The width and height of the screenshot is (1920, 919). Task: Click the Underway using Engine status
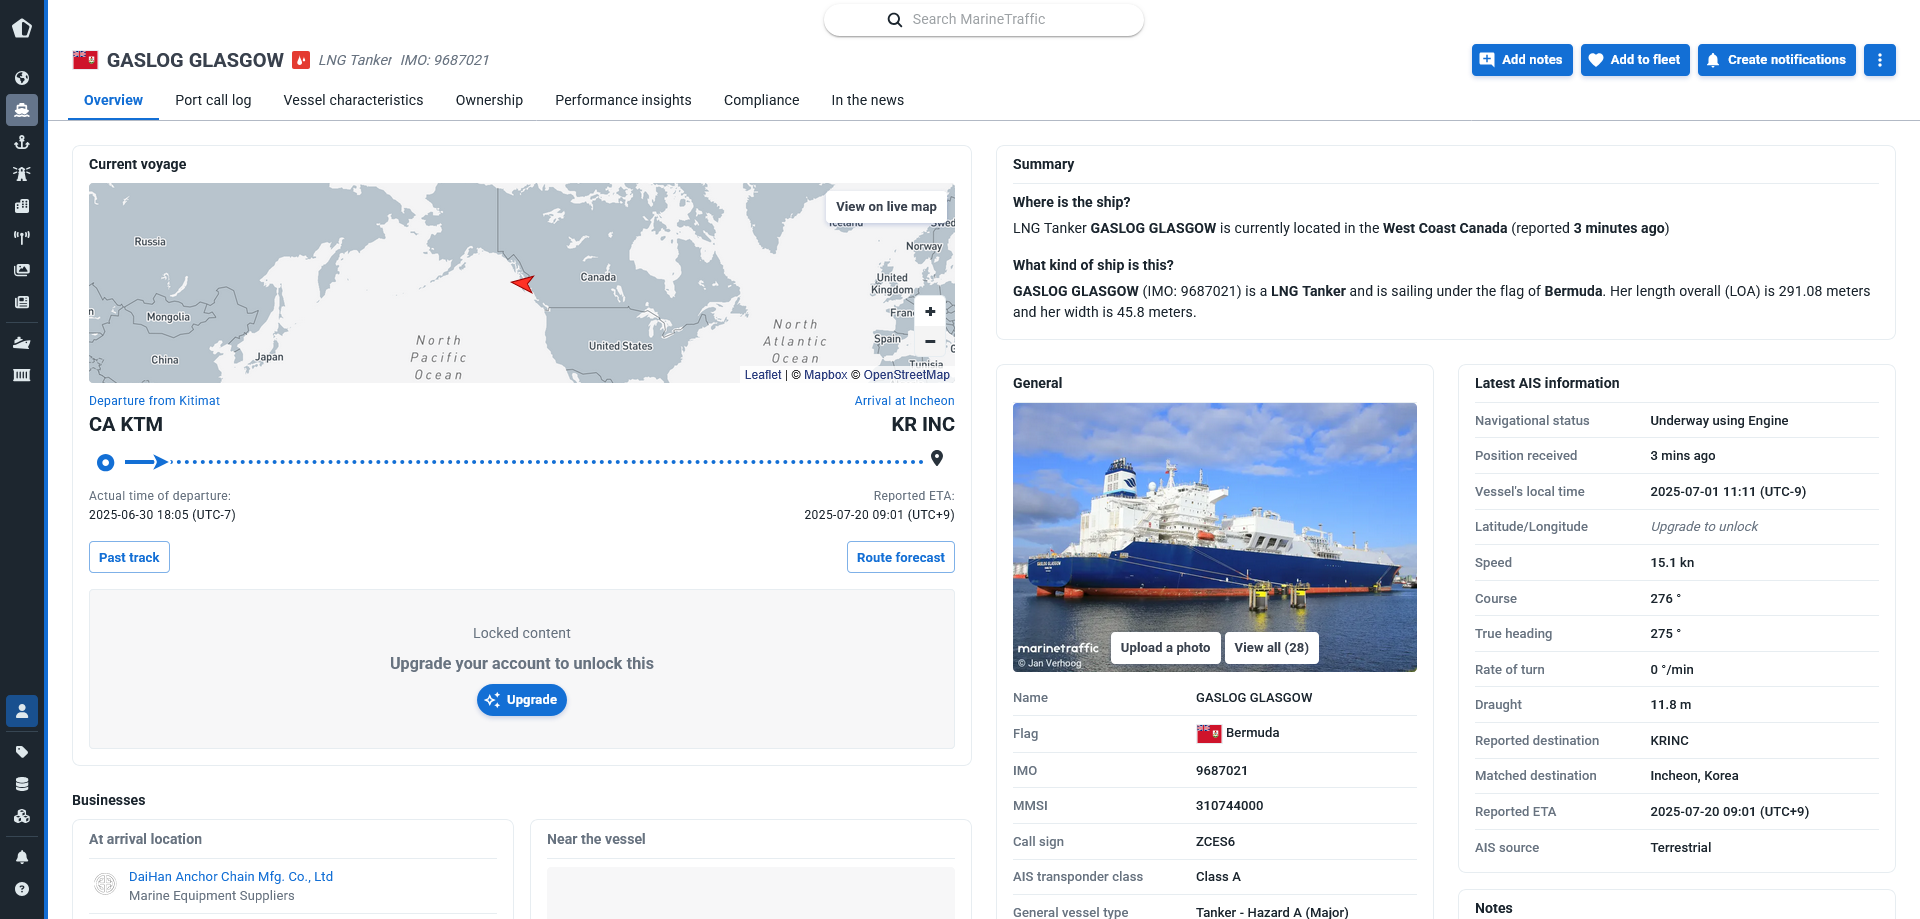coord(1719,421)
